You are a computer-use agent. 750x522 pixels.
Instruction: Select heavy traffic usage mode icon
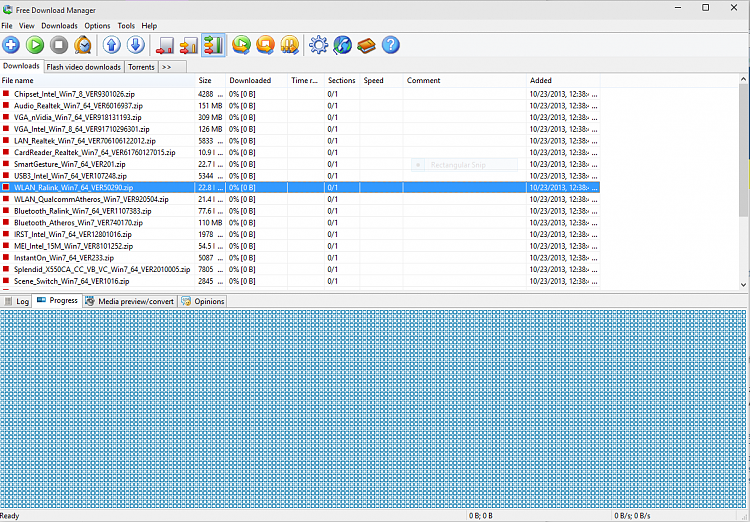213,45
